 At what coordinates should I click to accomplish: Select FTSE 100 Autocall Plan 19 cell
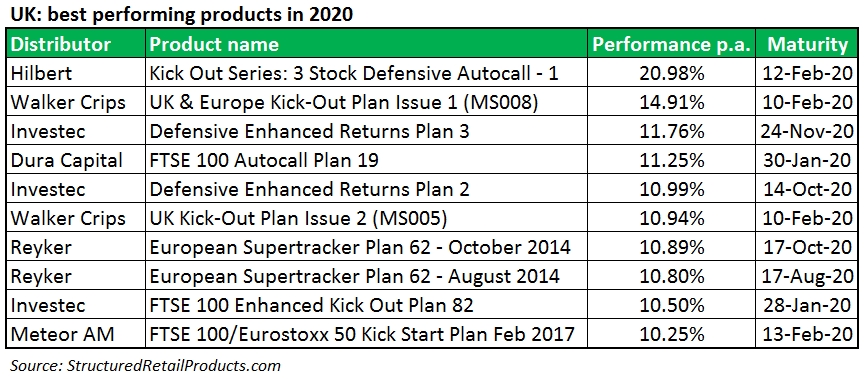pos(366,160)
